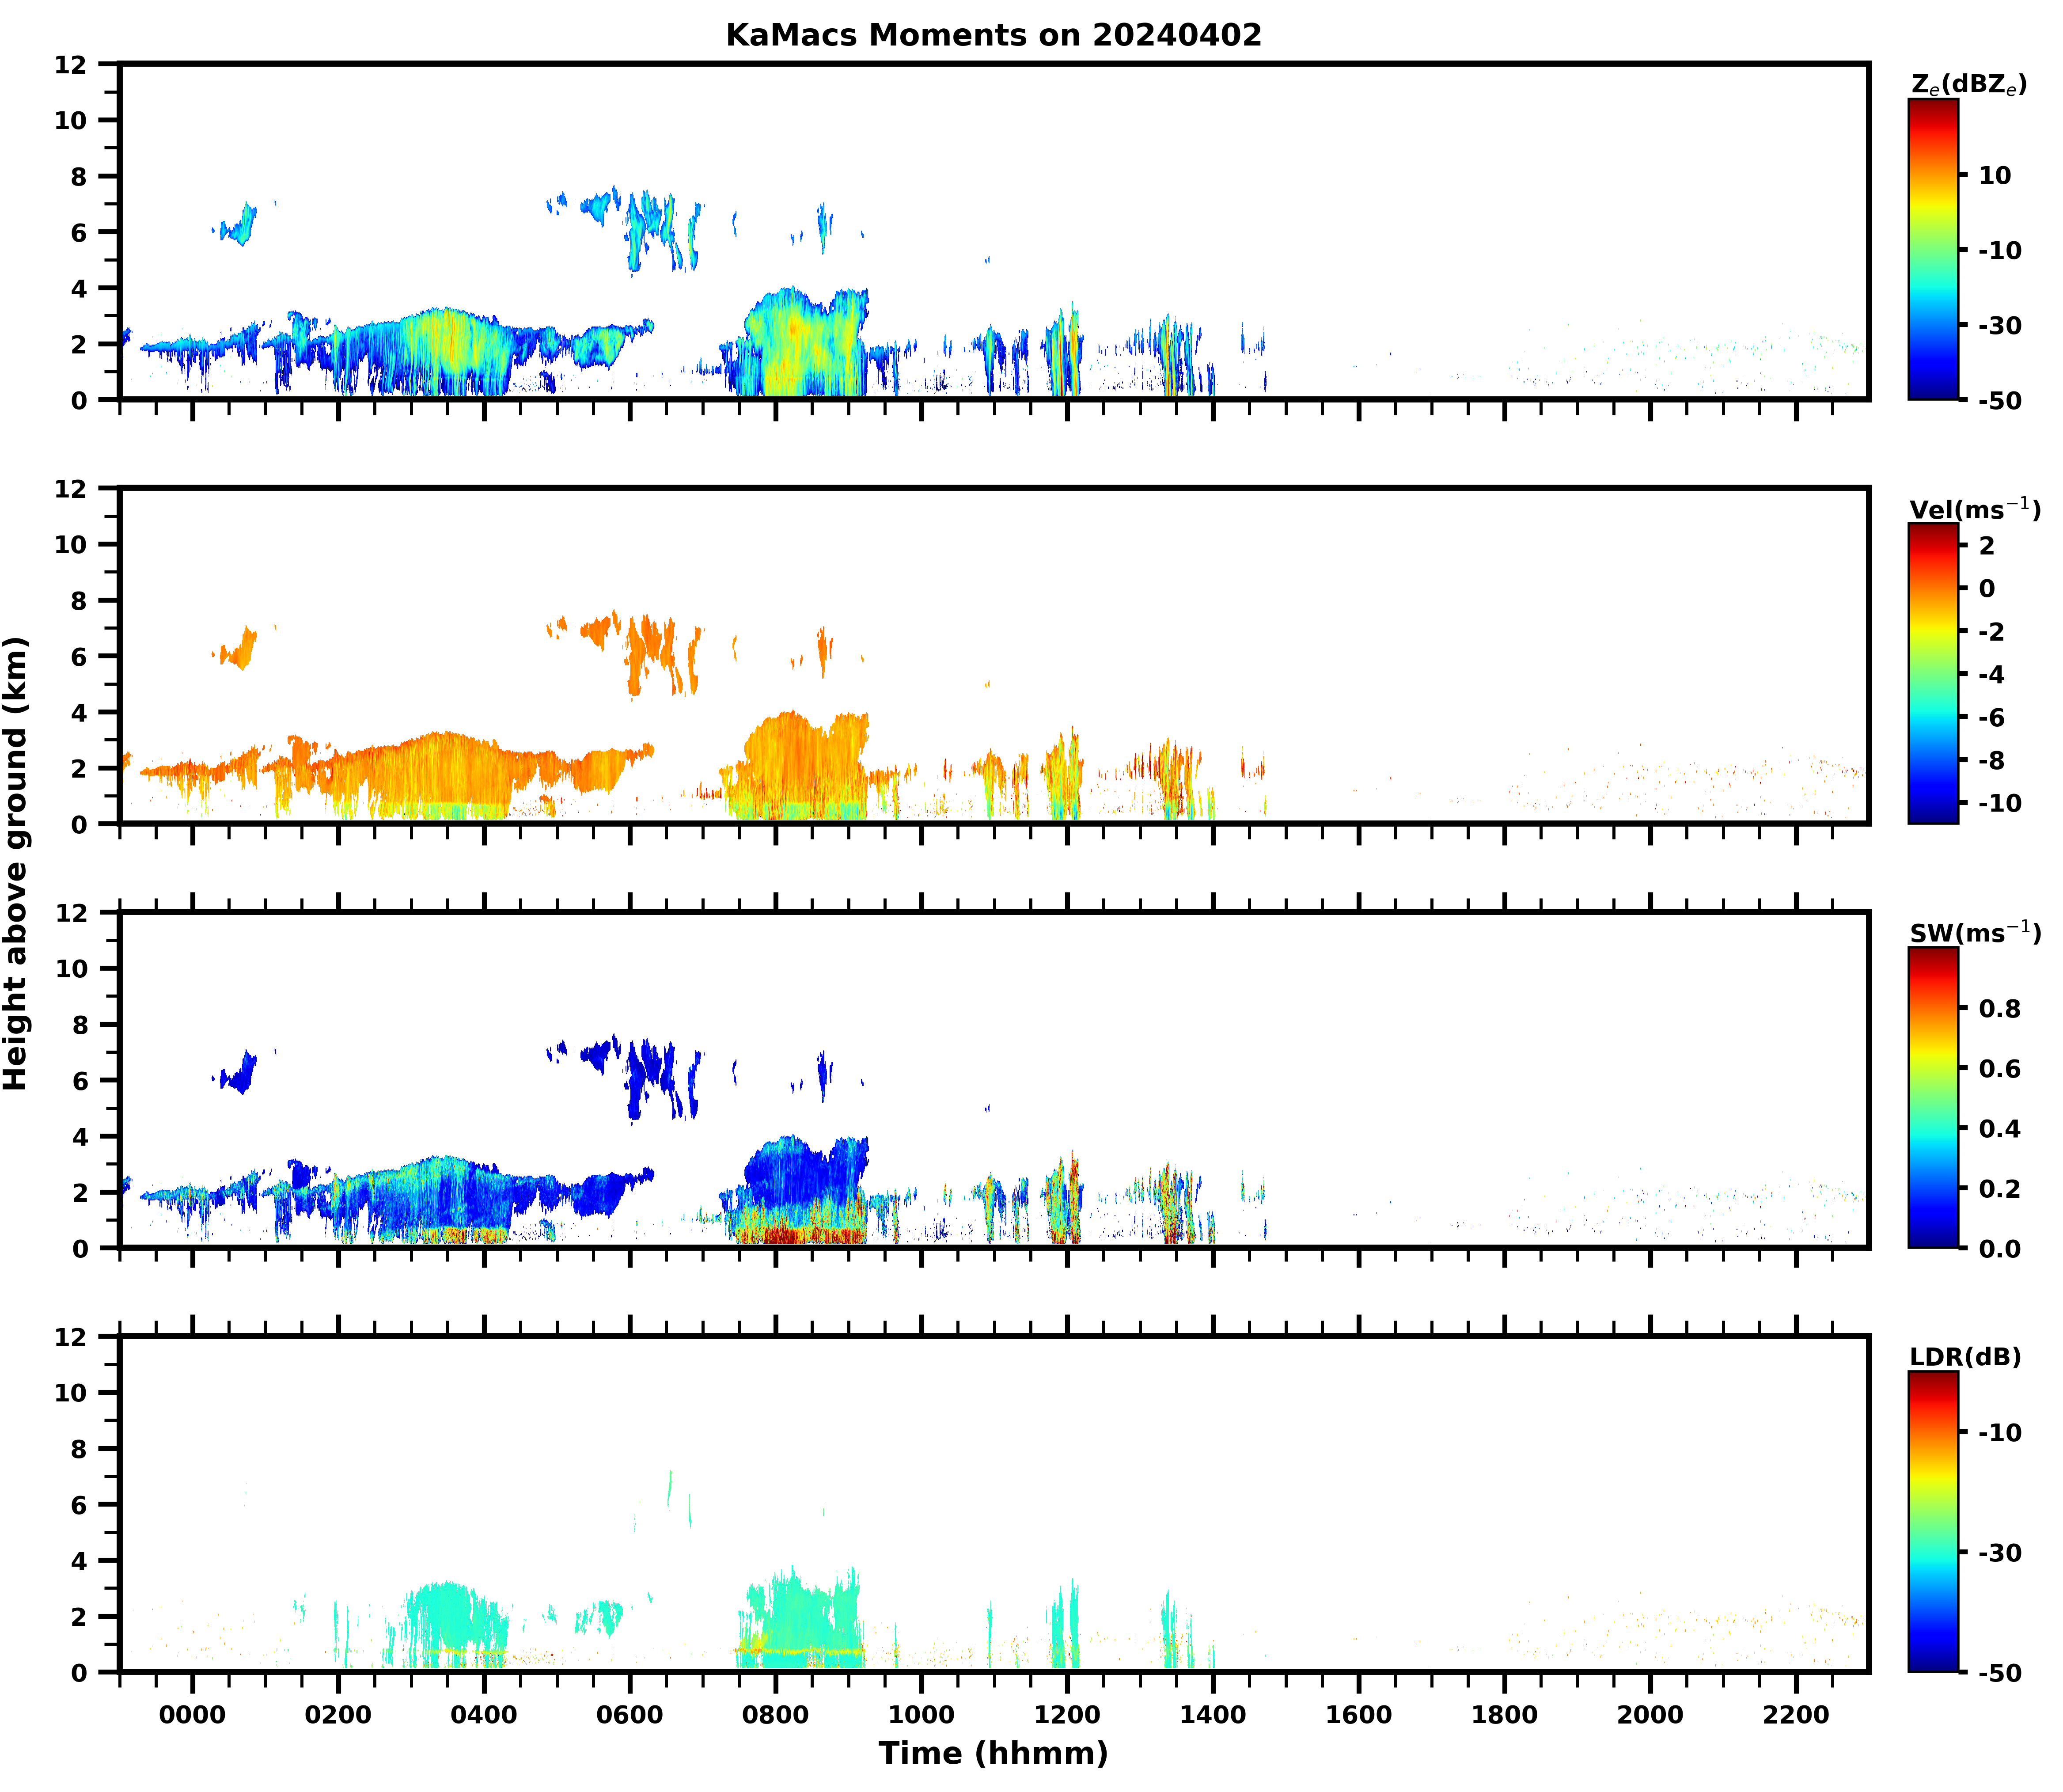
Task: Click the 2000 time tick label
Action: [x=1650, y=1715]
